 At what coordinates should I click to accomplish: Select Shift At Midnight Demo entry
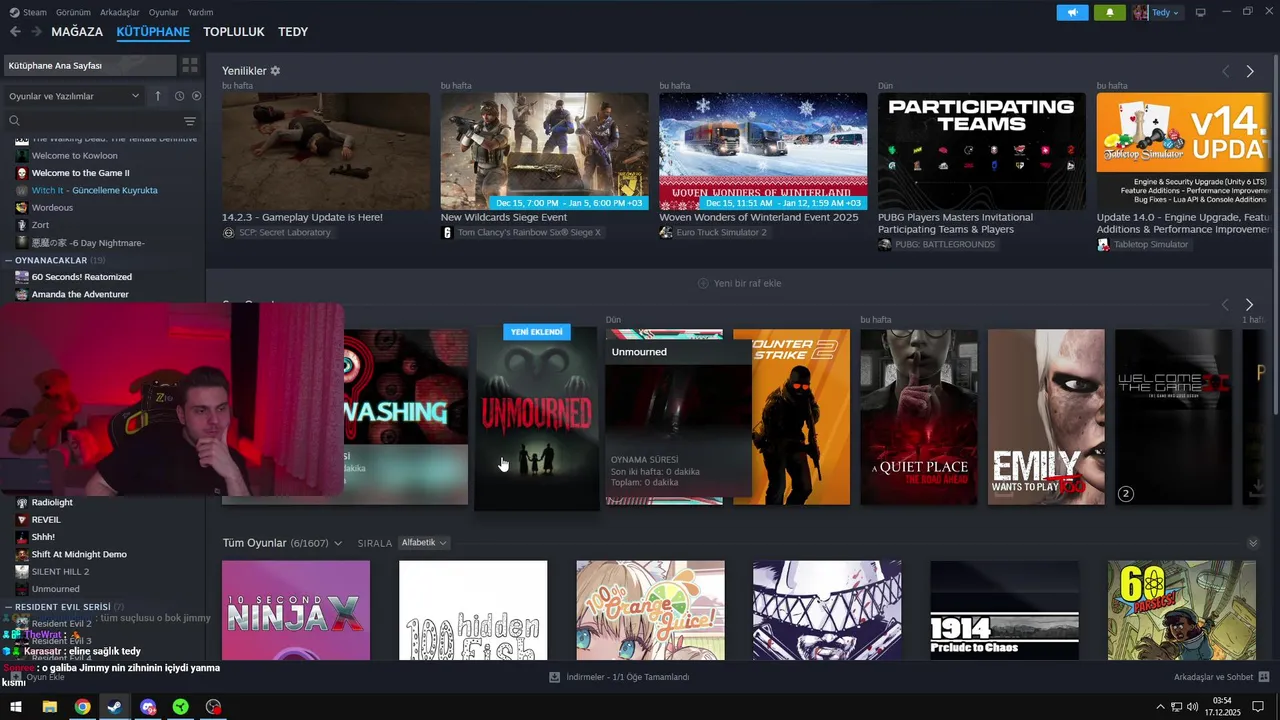[x=79, y=554]
